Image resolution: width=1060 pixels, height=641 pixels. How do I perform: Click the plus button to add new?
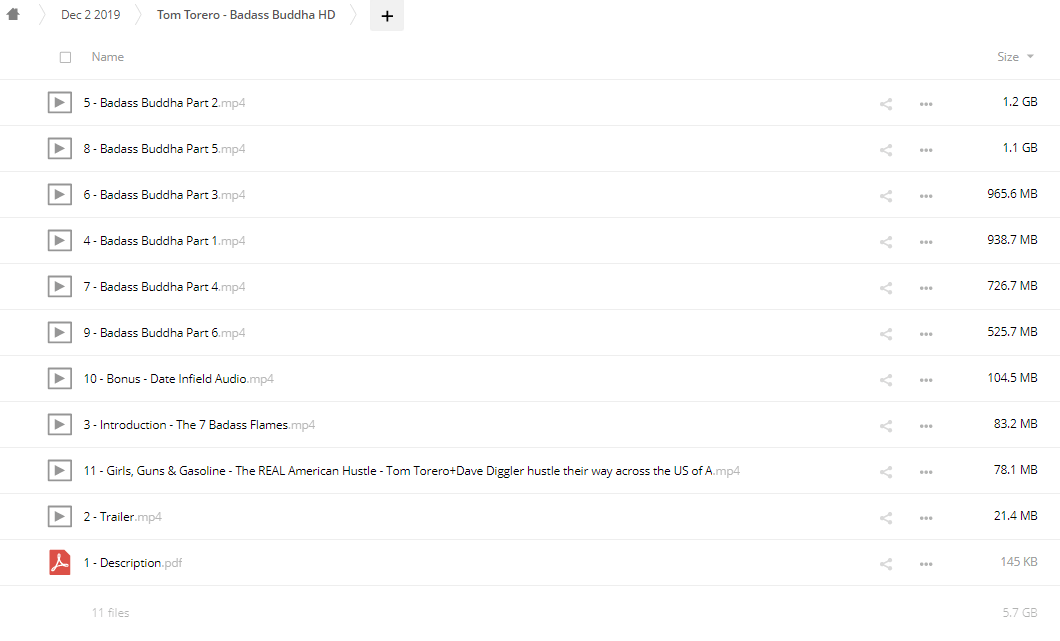pyautogui.click(x=387, y=16)
